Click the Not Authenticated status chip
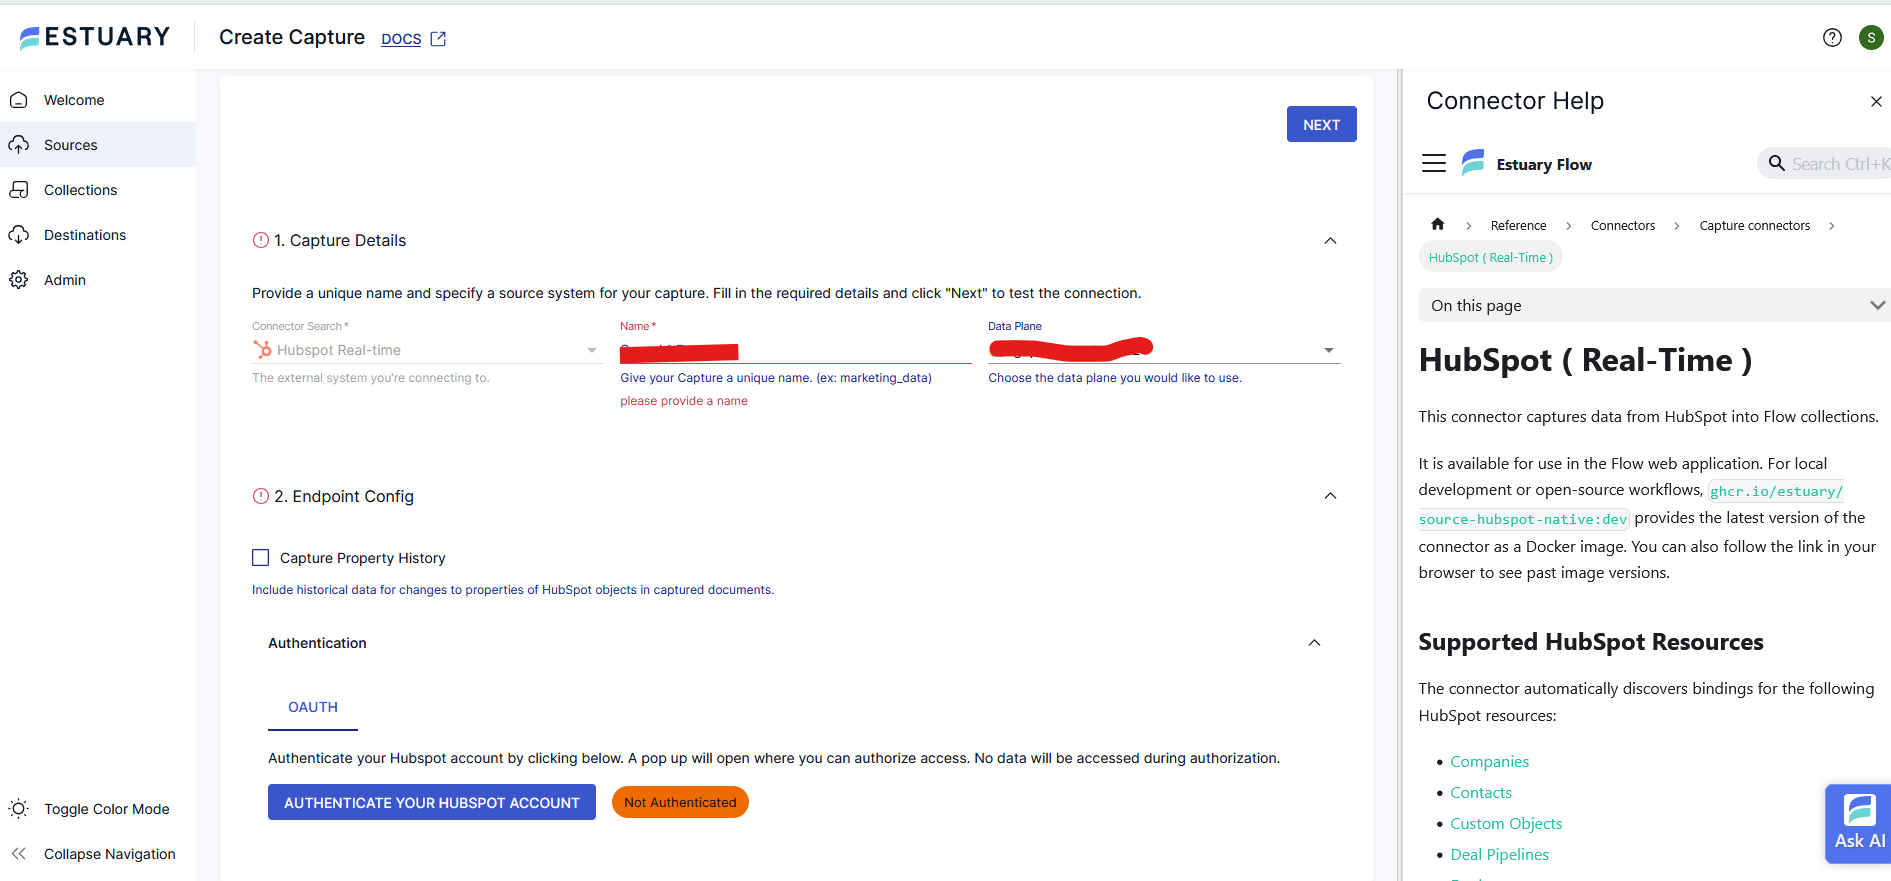 tap(680, 802)
